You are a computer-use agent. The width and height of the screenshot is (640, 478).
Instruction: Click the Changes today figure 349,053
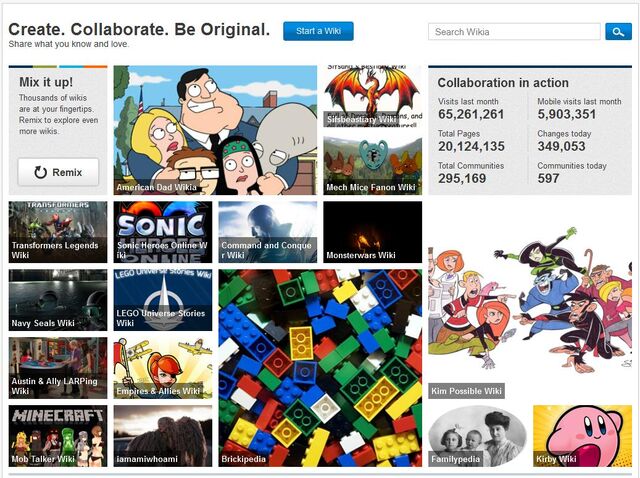[561, 146]
